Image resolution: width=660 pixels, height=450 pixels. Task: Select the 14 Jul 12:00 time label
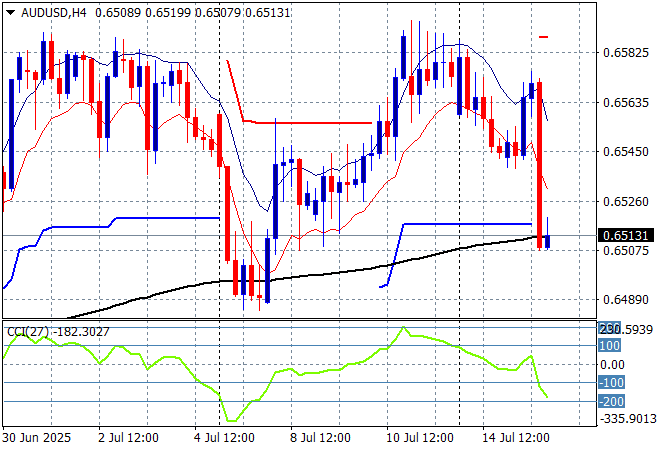[515, 438]
